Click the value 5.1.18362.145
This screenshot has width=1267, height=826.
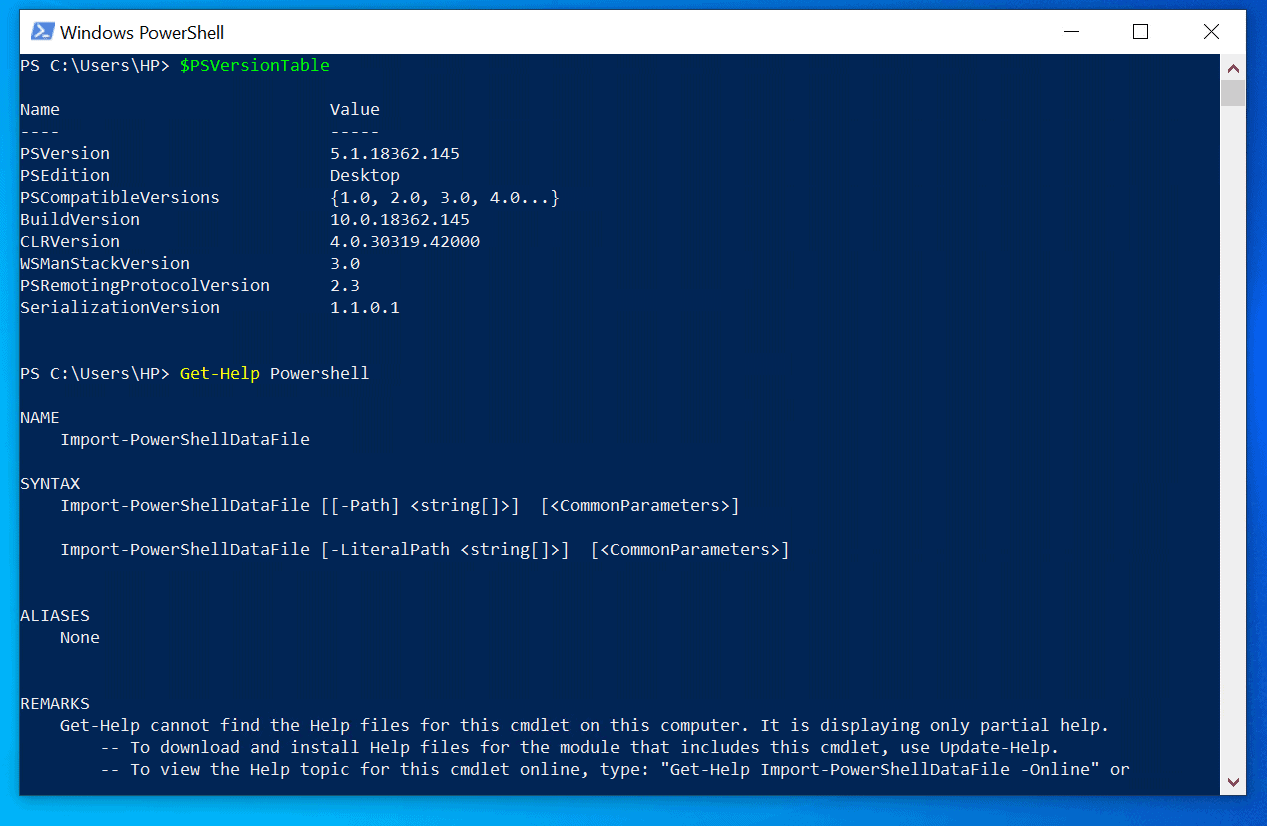tap(395, 154)
